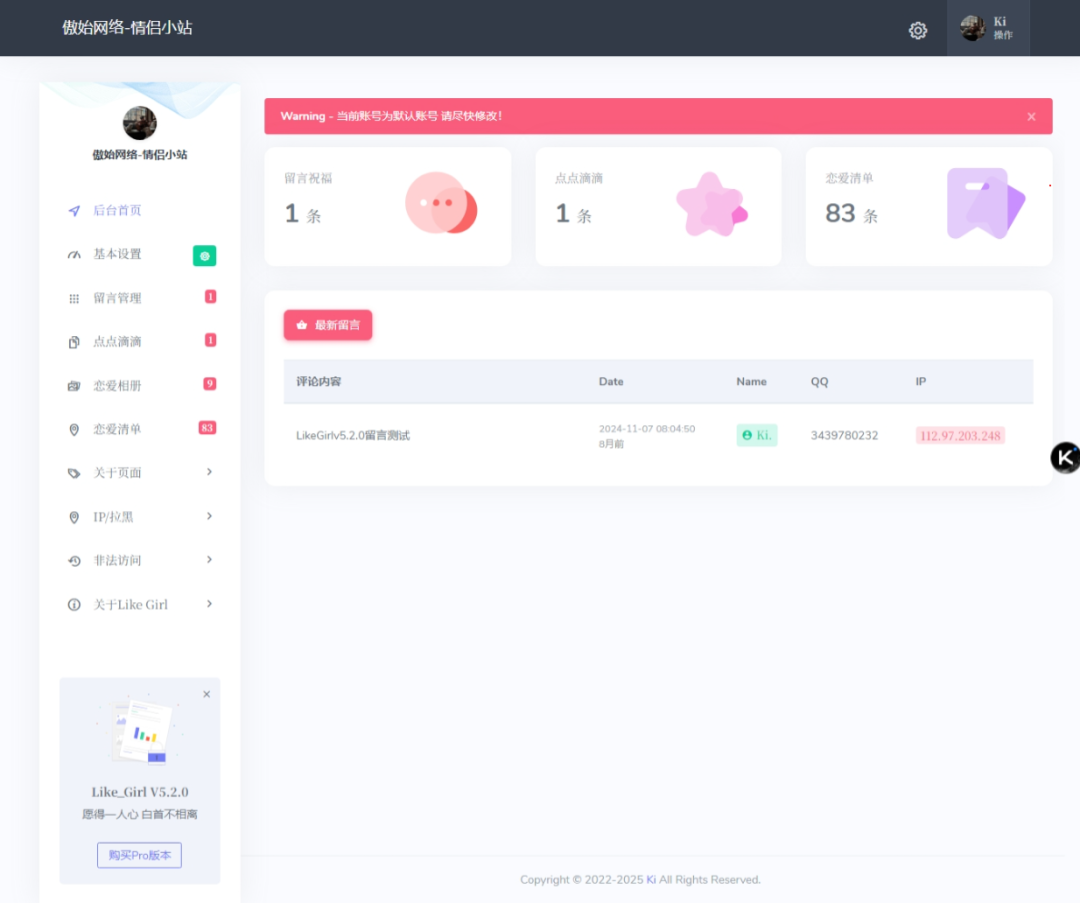The height and width of the screenshot is (903, 1080).
Task: Click the 购买Pro版本 button
Action: coord(139,855)
